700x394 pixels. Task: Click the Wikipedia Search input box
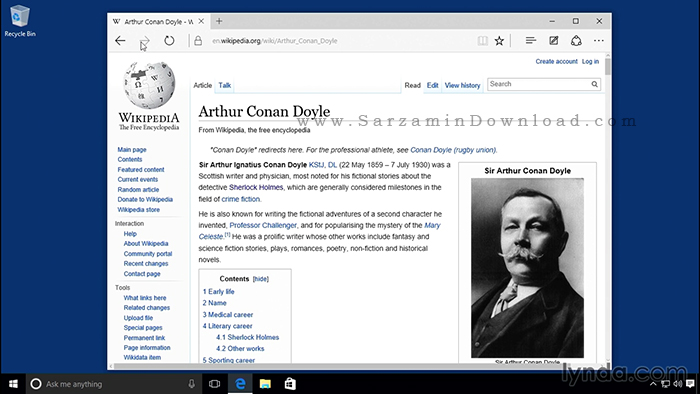tap(539, 84)
